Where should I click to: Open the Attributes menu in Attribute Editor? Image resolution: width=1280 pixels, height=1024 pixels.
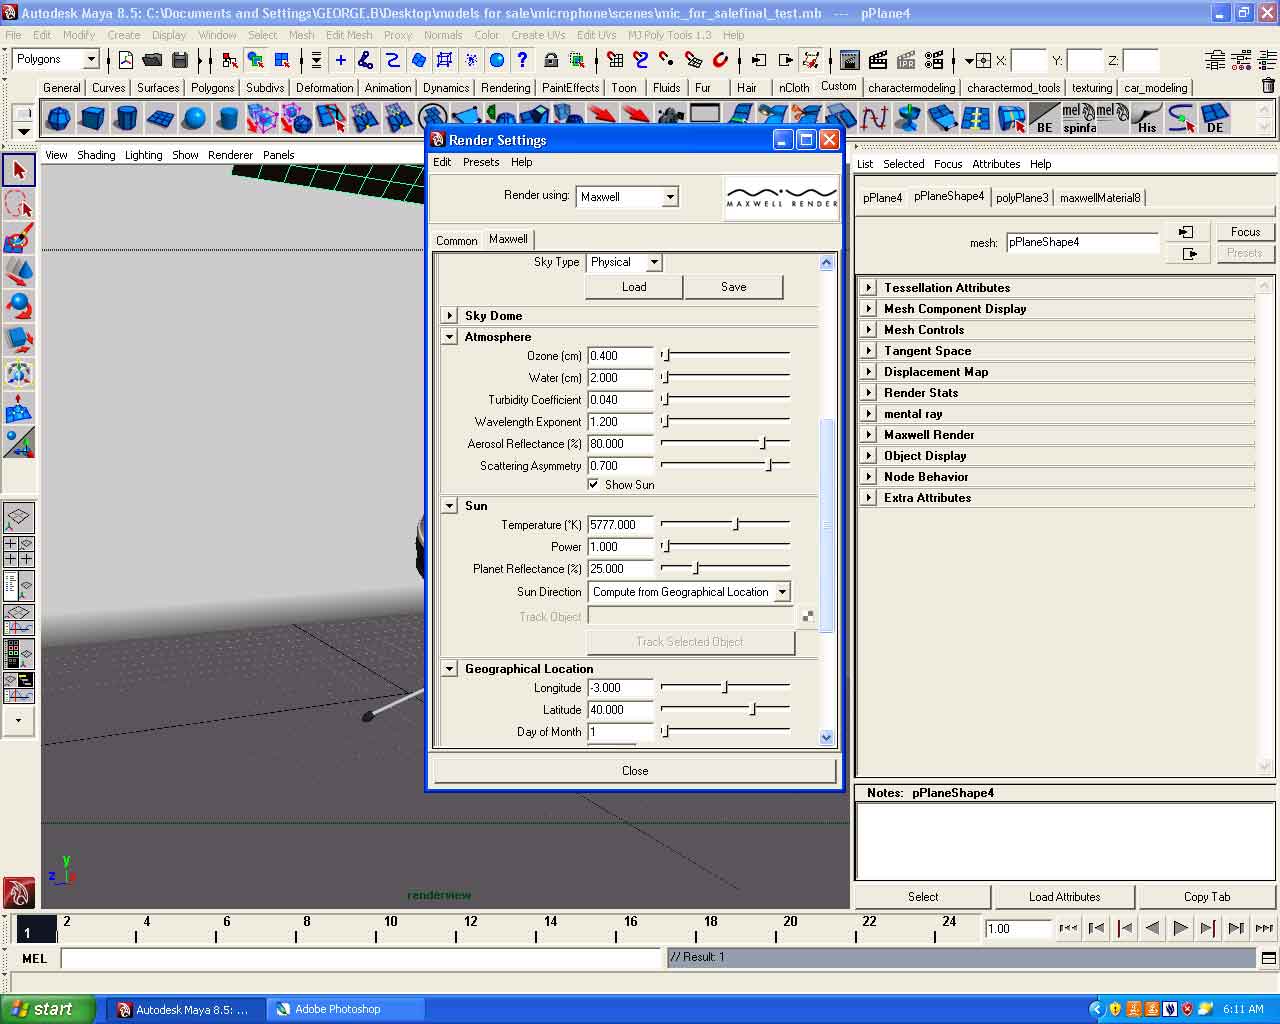pyautogui.click(x=996, y=164)
